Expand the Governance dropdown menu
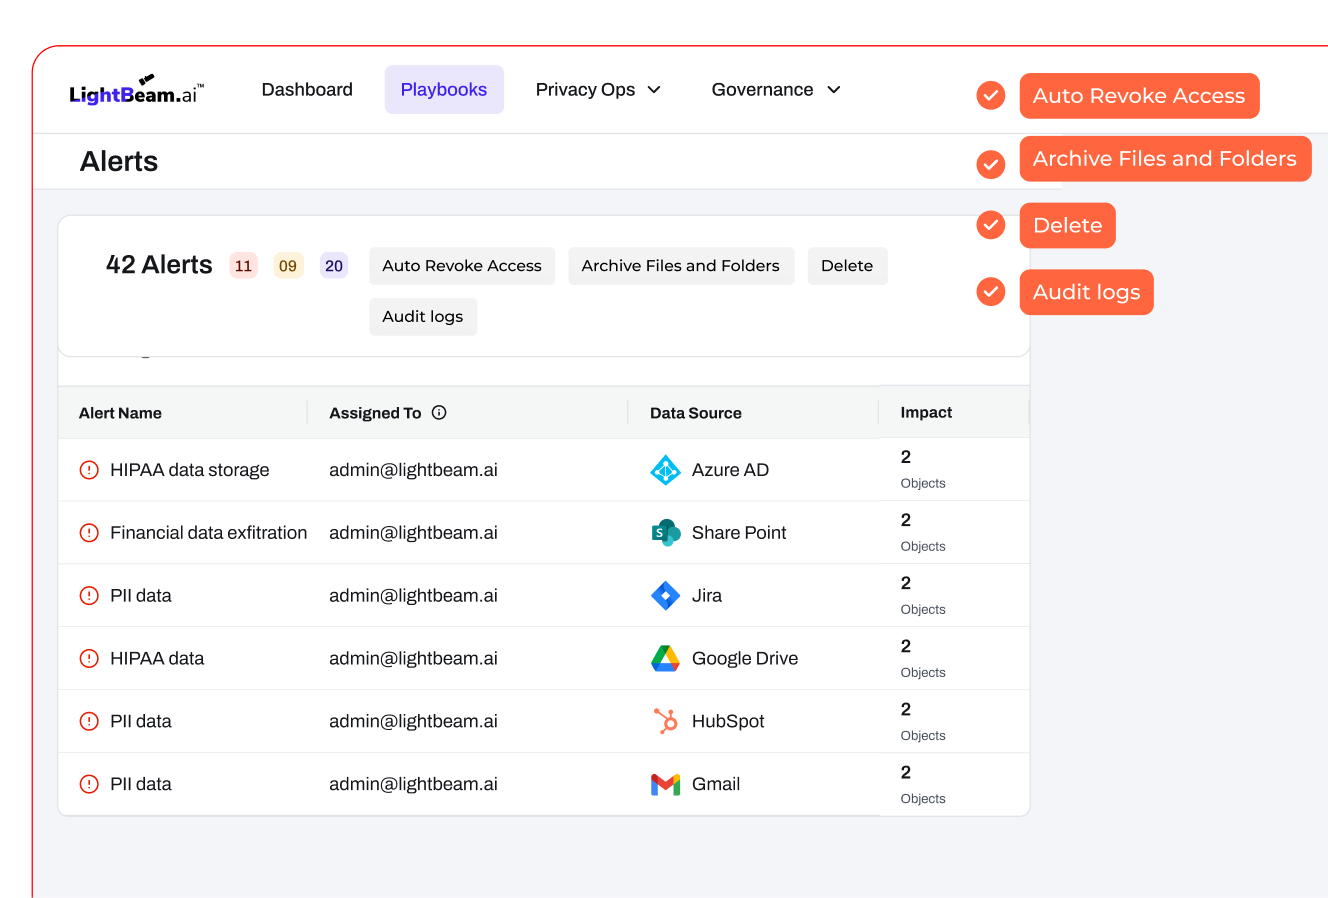Viewport: 1328px width, 898px height. (776, 90)
